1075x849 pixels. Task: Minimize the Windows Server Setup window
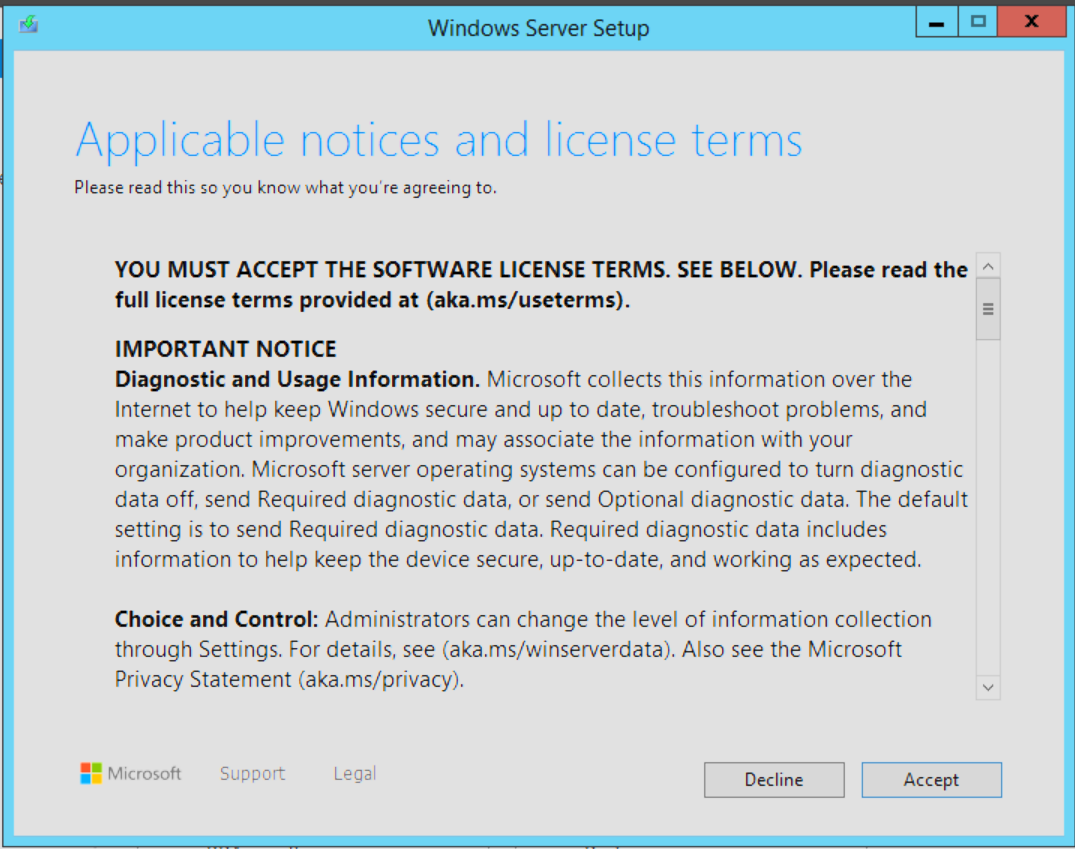[x=936, y=23]
